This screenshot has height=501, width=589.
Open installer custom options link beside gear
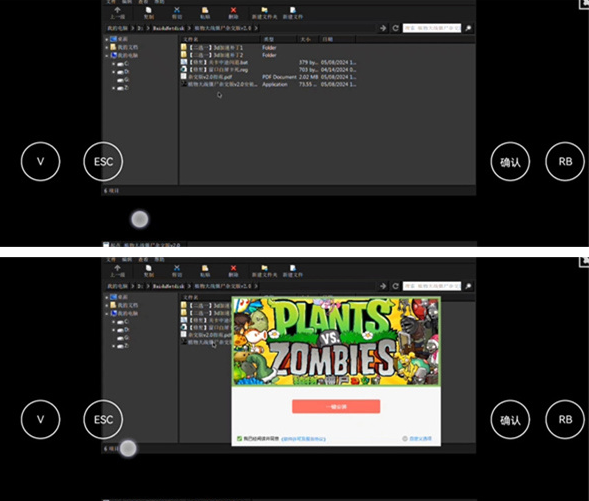tap(420, 439)
